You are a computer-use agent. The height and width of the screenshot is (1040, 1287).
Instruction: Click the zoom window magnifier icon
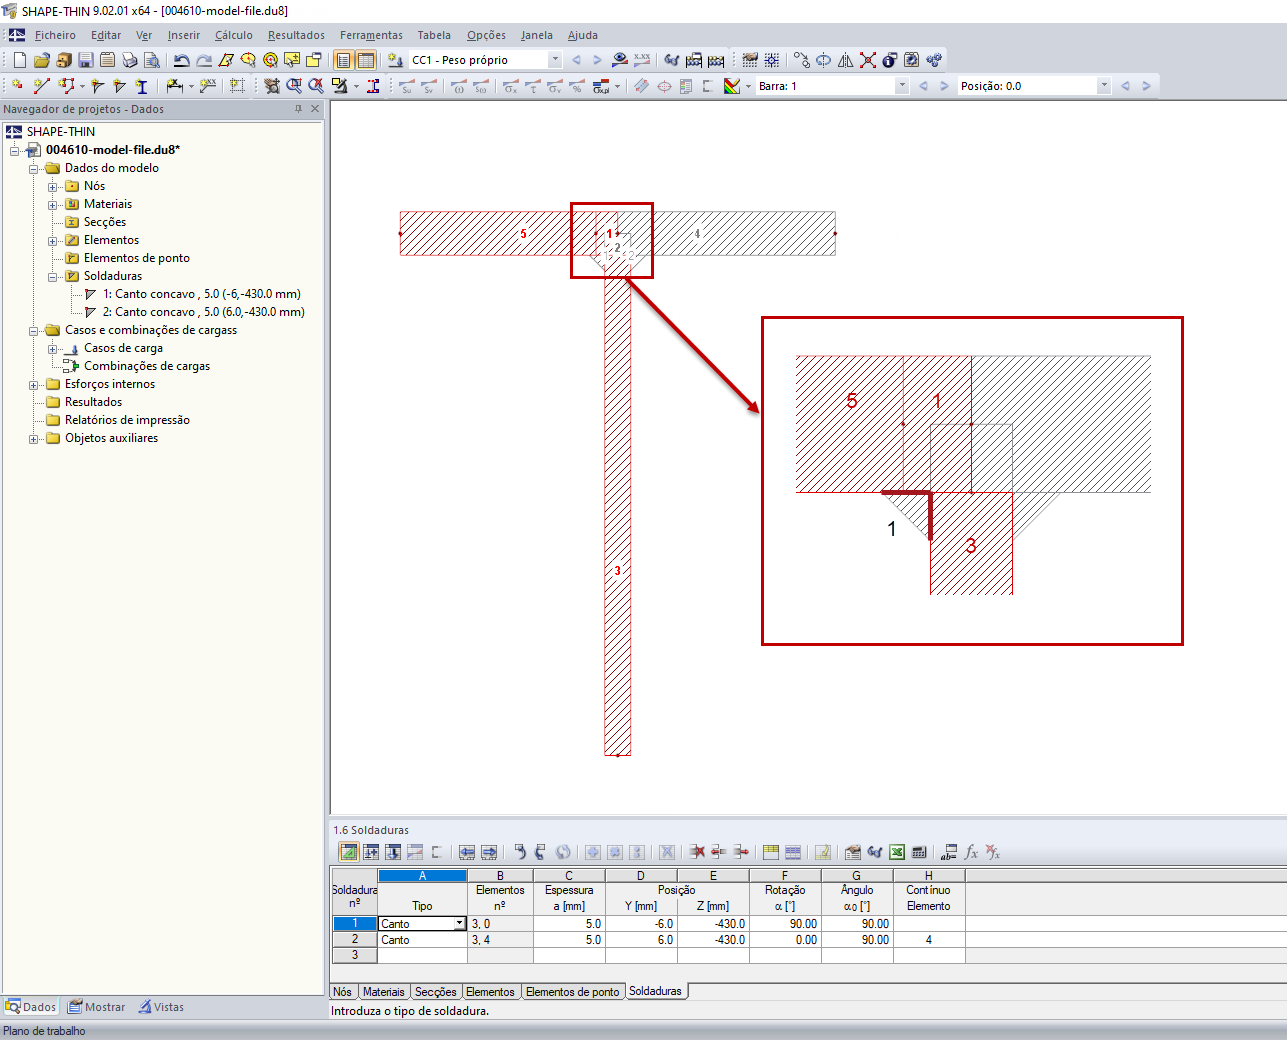(x=294, y=86)
